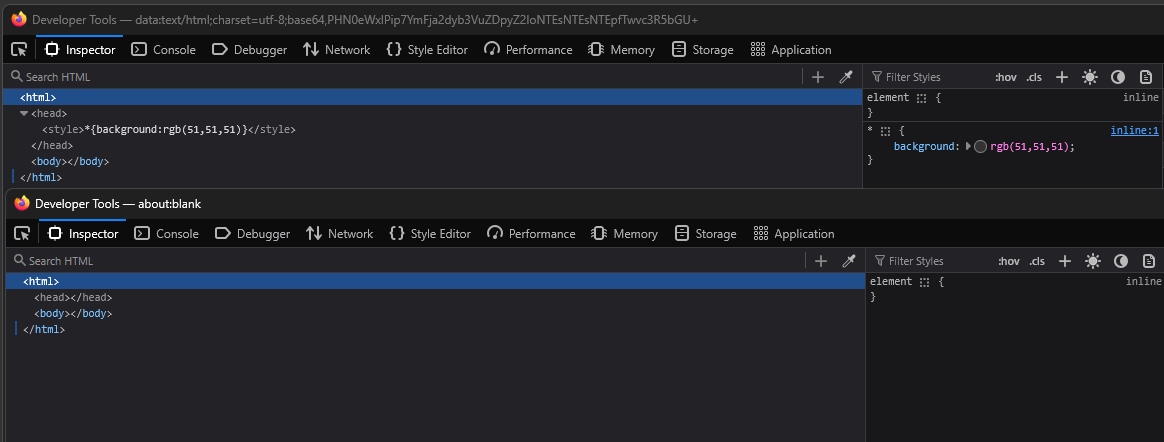The height and width of the screenshot is (442, 1164).
Task: Show .cls class panel in top Rules view
Action: (x=1035, y=77)
